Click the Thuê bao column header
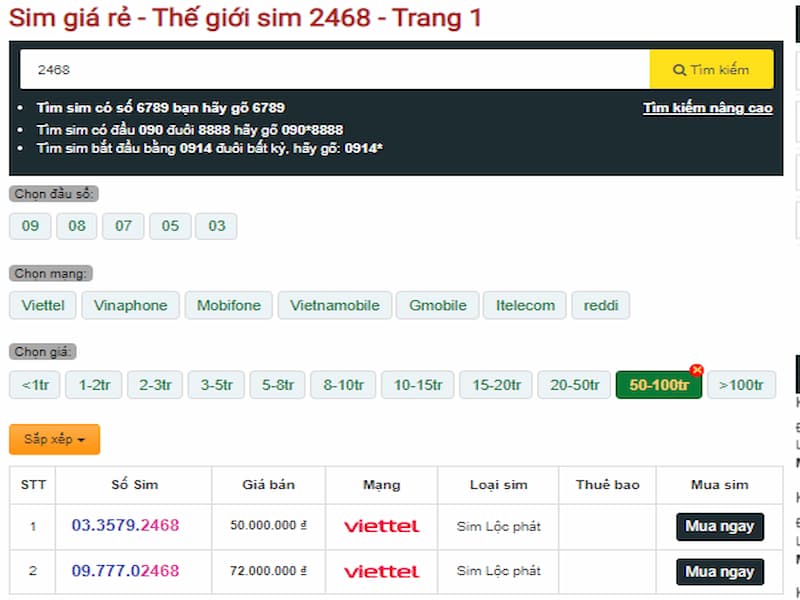The height and width of the screenshot is (600, 800). pos(608,485)
